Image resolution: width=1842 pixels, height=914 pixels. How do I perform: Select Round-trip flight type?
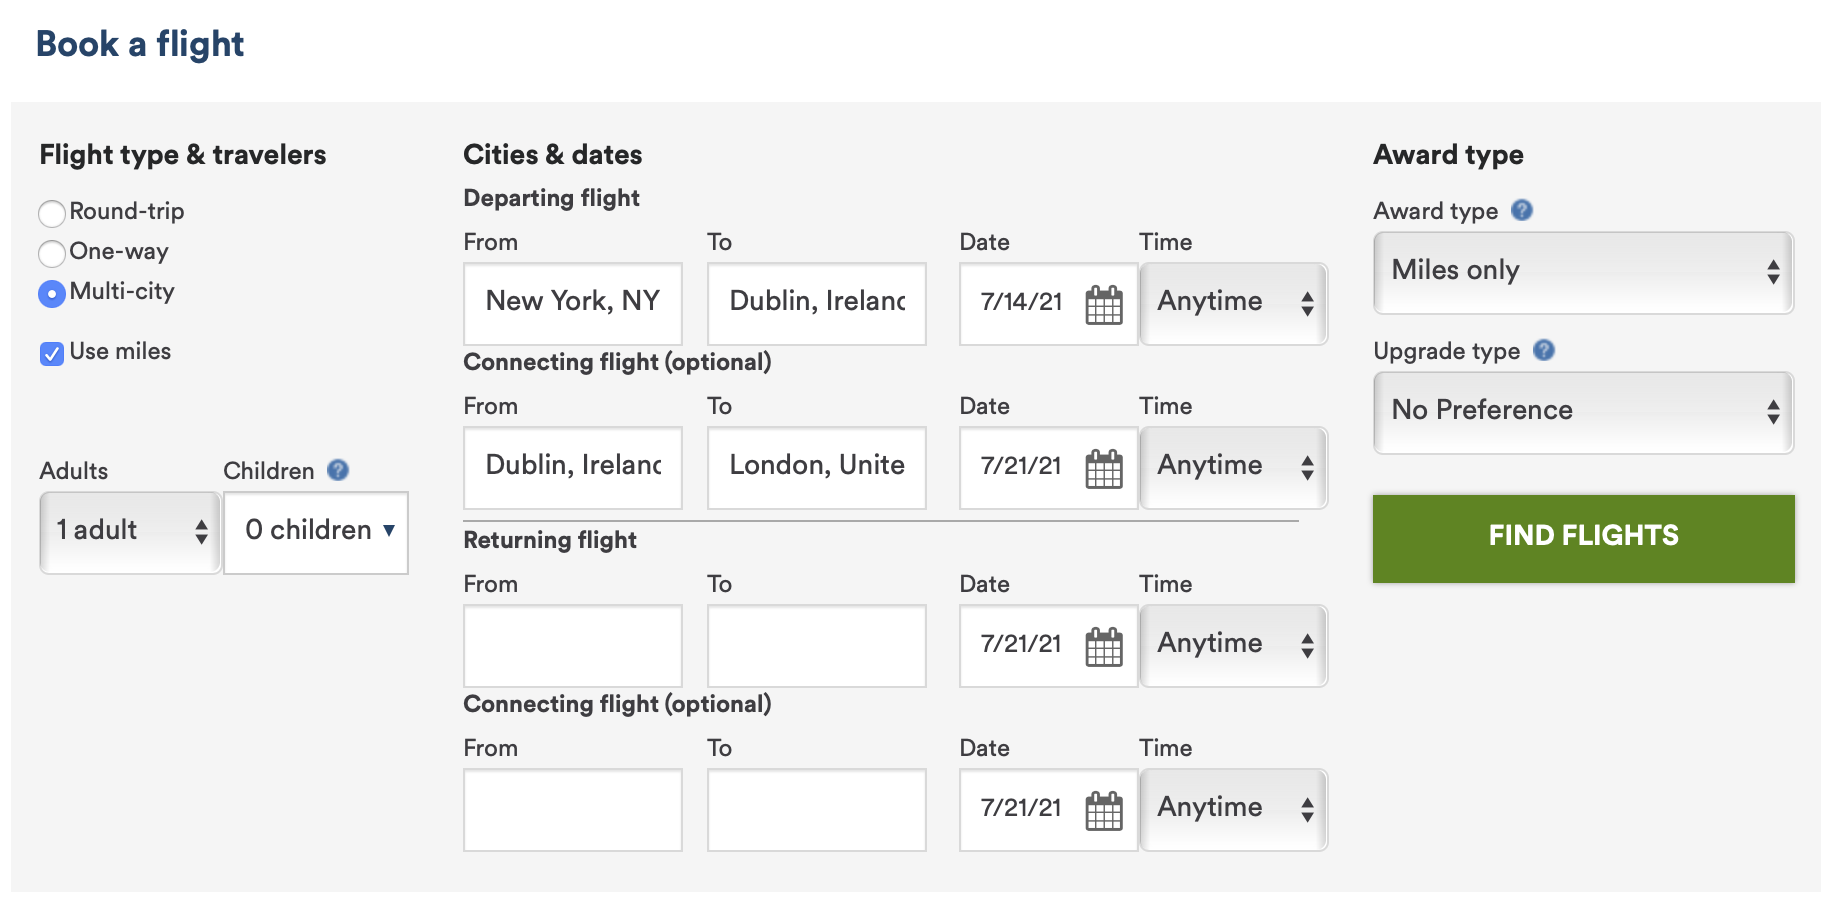pyautogui.click(x=52, y=213)
